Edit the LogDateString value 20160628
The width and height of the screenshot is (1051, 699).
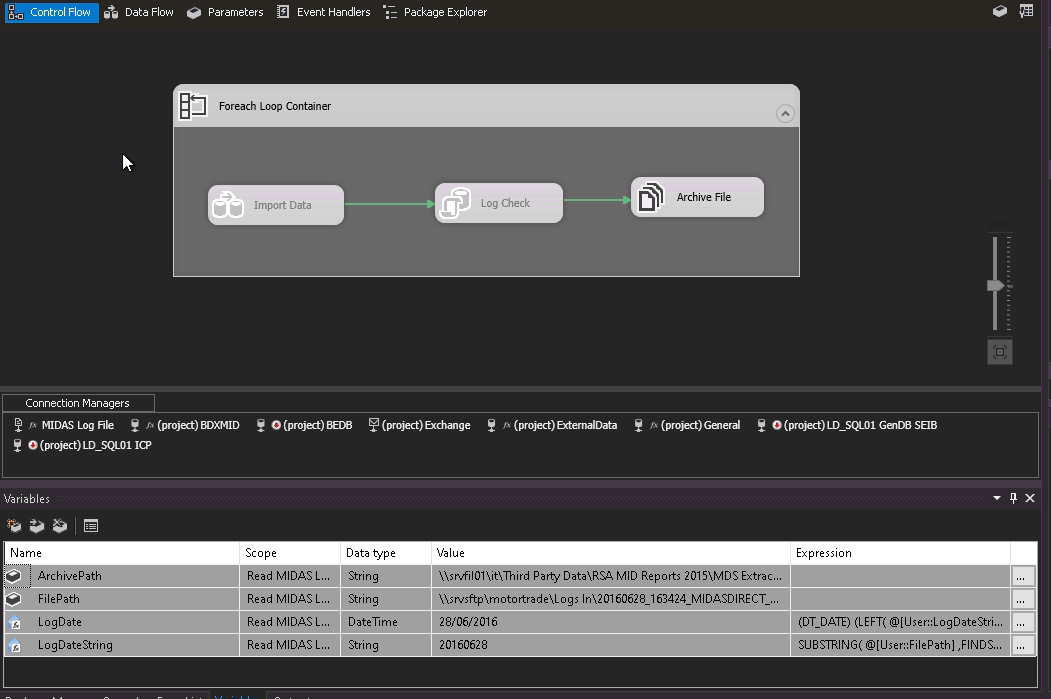point(611,645)
